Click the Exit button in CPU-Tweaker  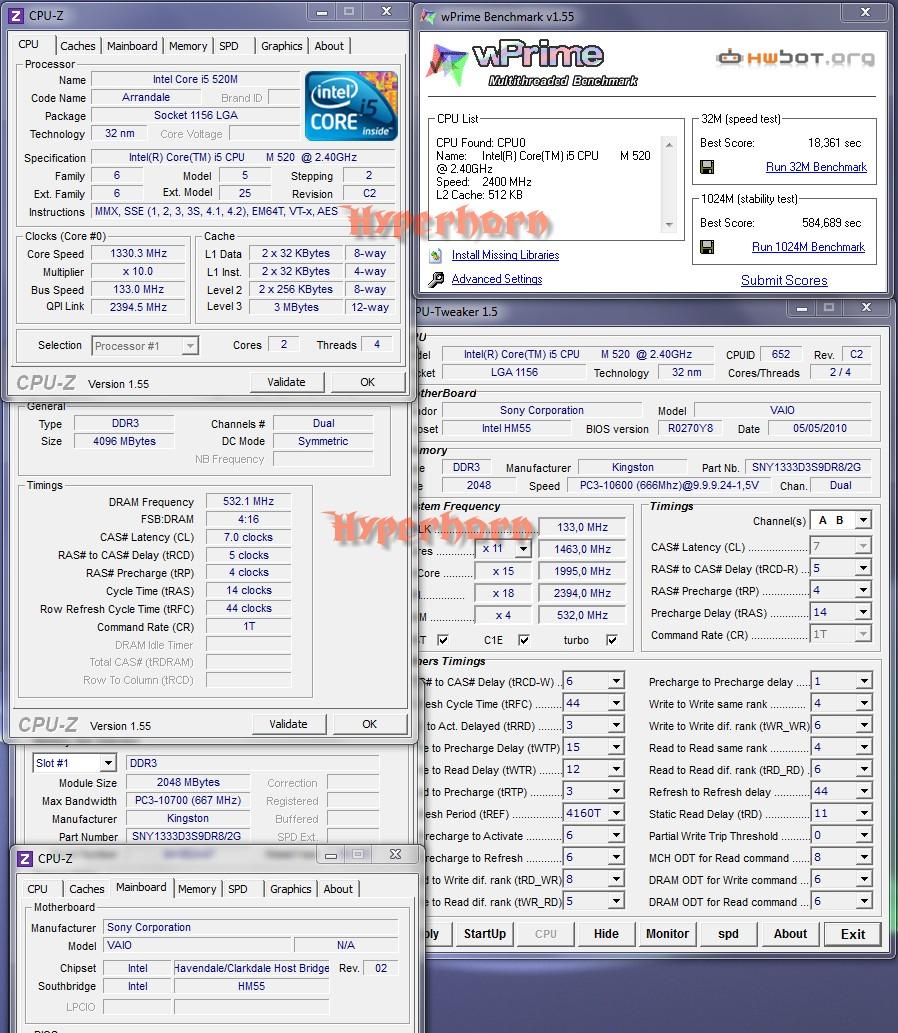coord(853,934)
